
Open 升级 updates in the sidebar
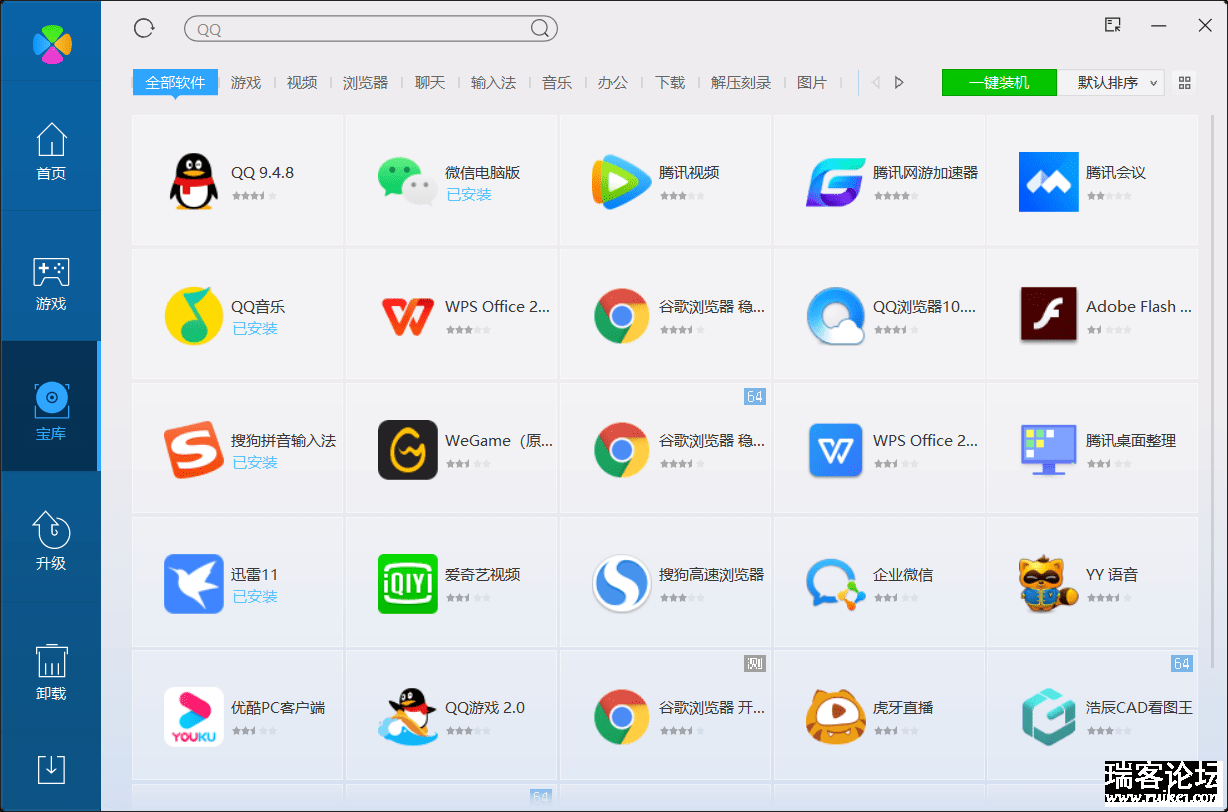(51, 541)
